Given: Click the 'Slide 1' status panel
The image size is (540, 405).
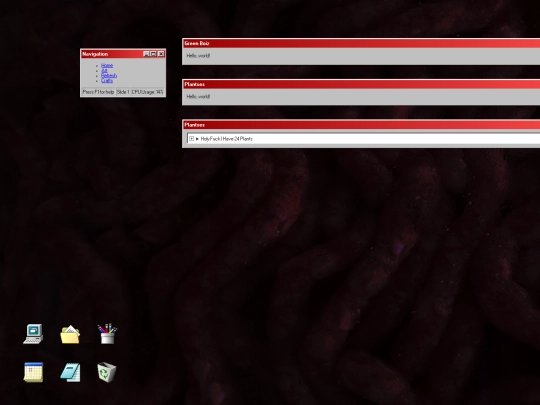Looking at the screenshot, I should point(123,92).
